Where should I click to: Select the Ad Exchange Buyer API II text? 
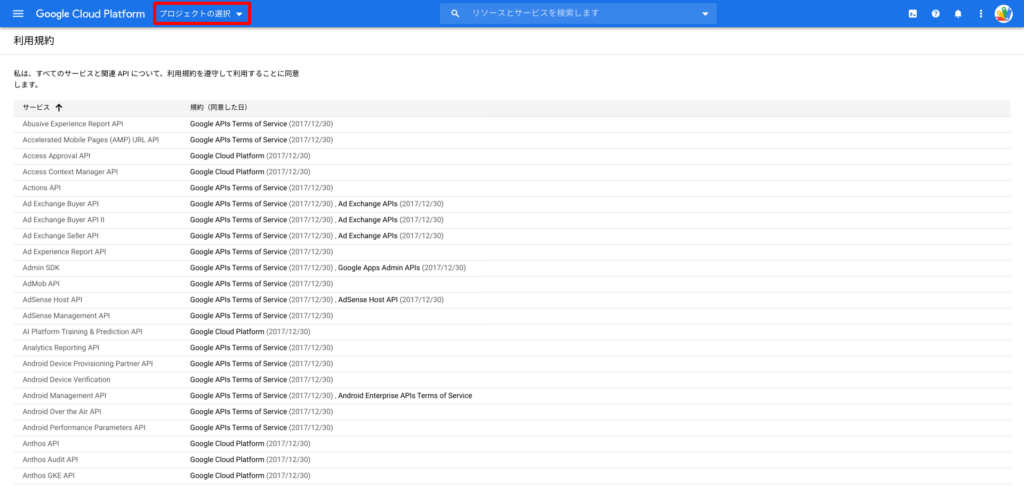63,219
